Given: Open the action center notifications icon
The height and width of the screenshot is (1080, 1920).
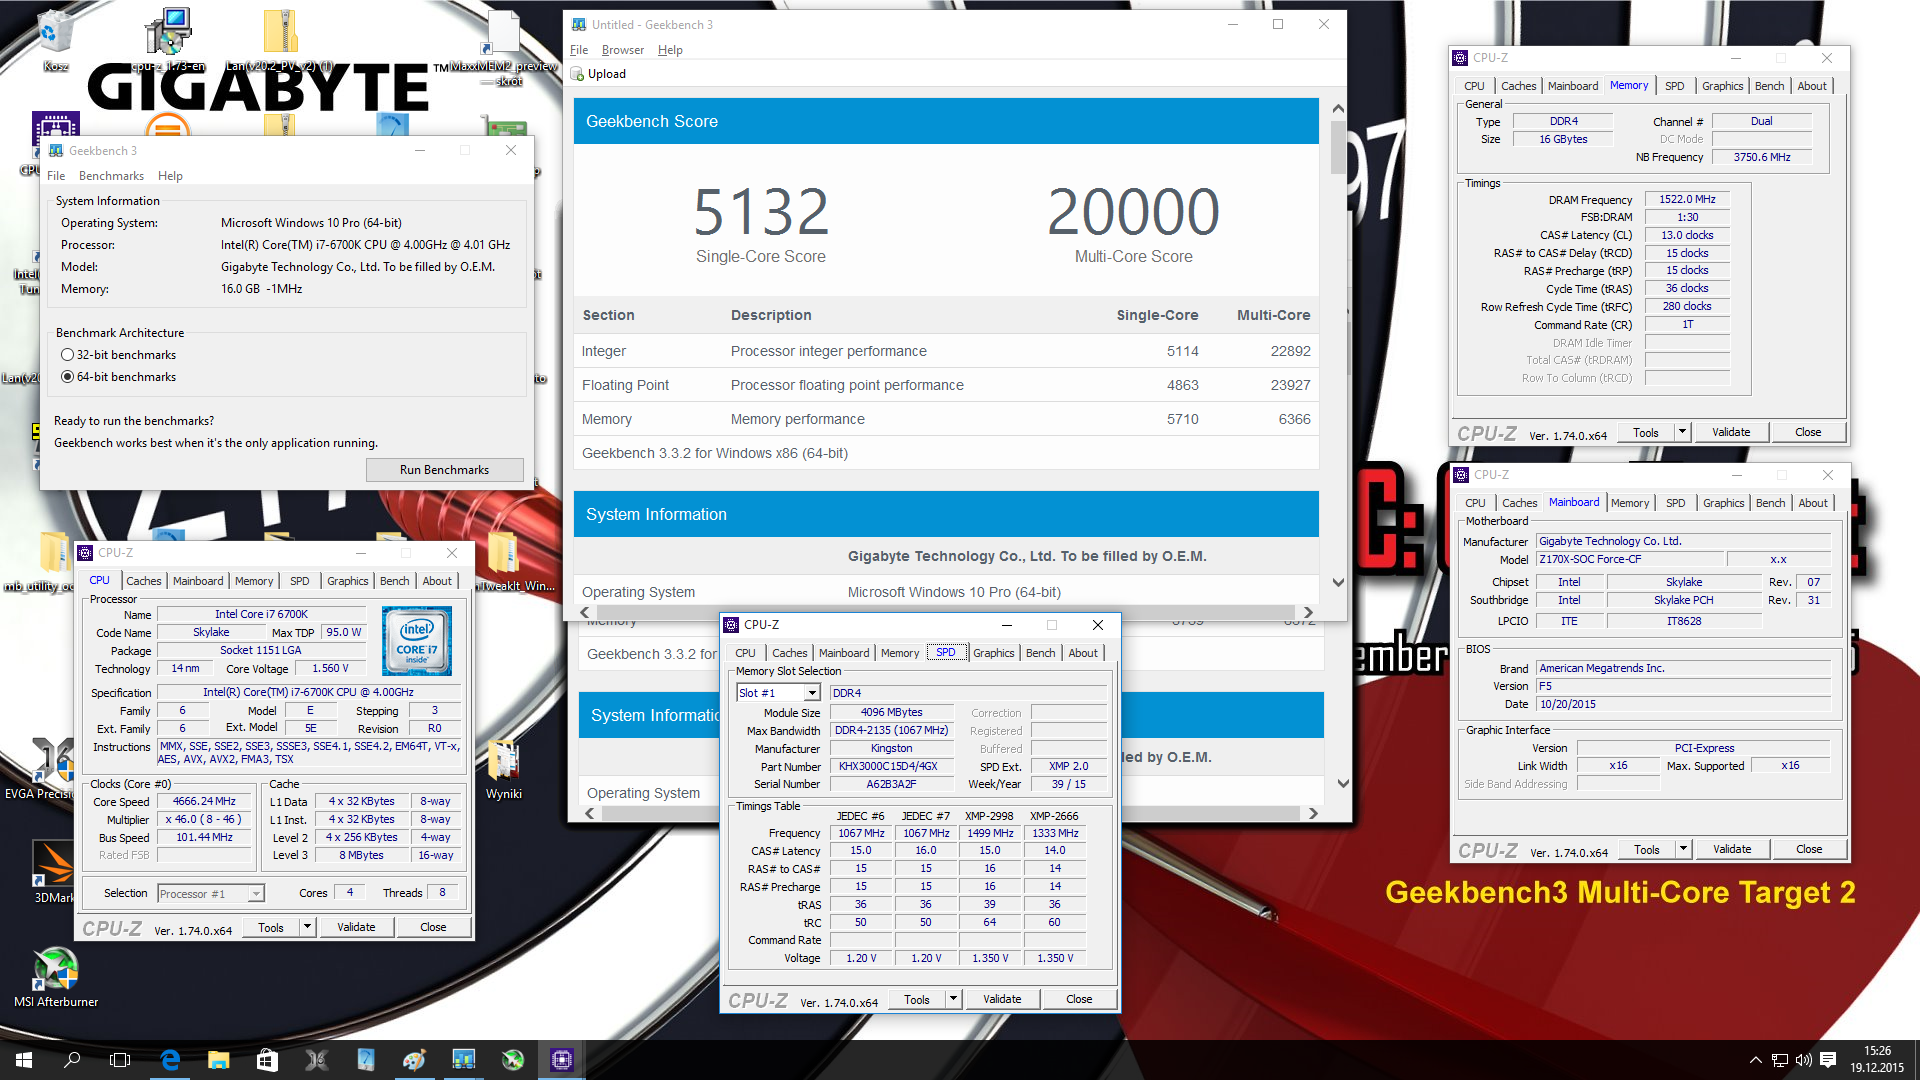Looking at the screenshot, I should [x=1828, y=1060].
